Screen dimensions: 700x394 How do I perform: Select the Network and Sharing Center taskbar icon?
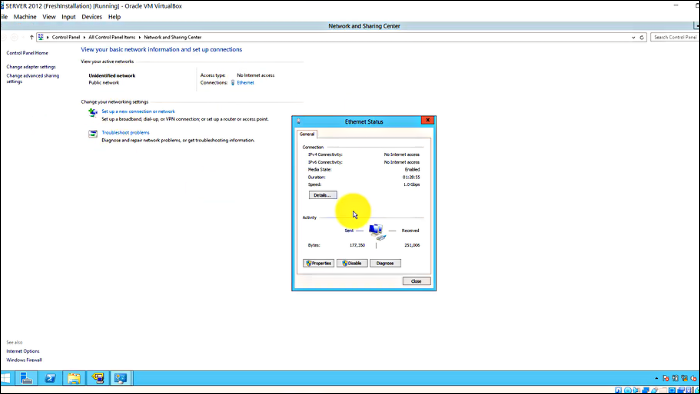[121, 378]
